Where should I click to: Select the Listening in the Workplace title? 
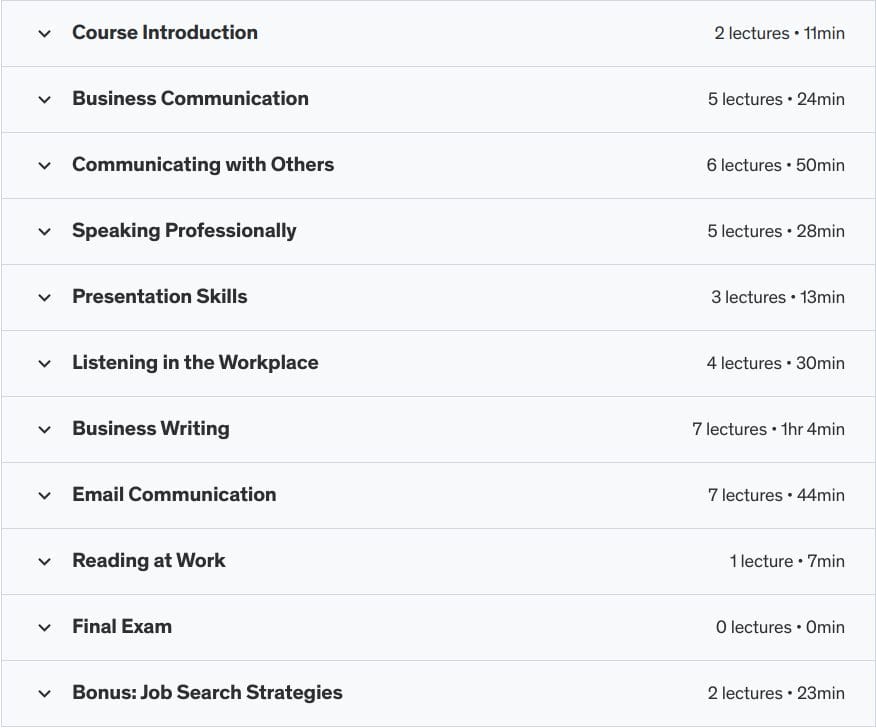(x=195, y=363)
